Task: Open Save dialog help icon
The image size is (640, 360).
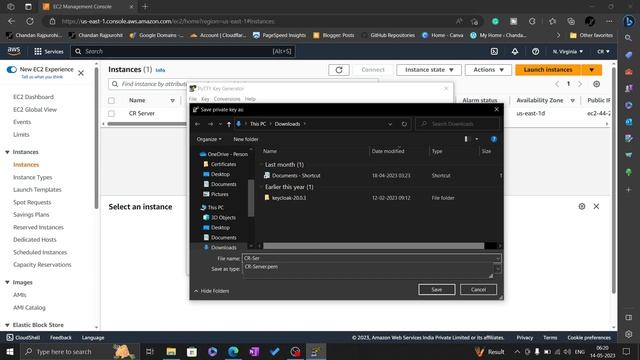Action: pyautogui.click(x=494, y=139)
